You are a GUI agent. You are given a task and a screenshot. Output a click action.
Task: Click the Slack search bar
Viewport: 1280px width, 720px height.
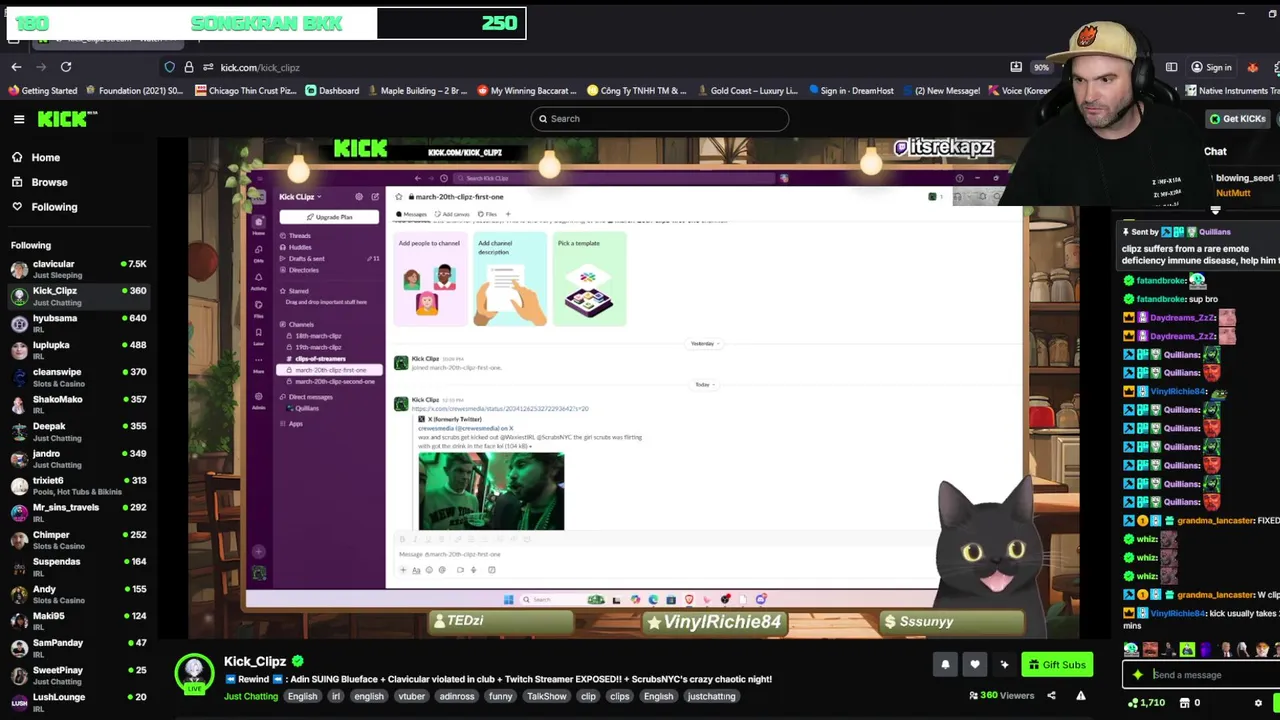click(x=613, y=178)
